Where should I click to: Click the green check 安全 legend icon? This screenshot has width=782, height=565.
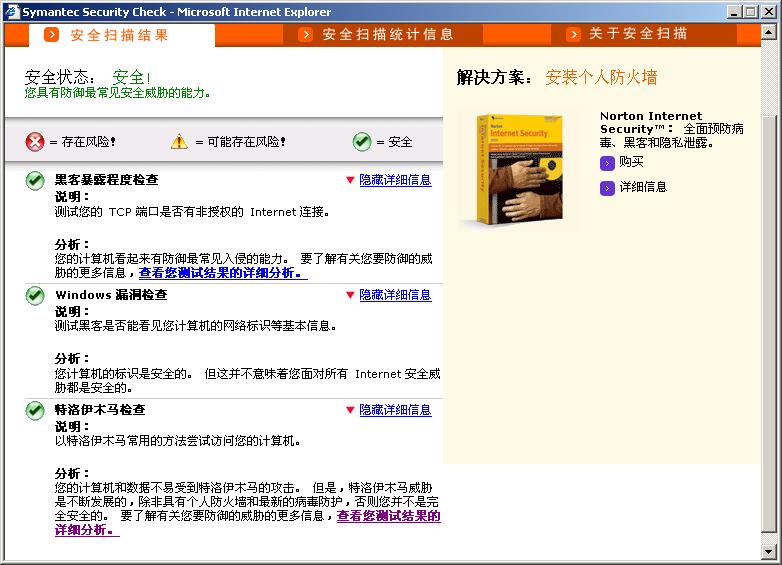(362, 142)
